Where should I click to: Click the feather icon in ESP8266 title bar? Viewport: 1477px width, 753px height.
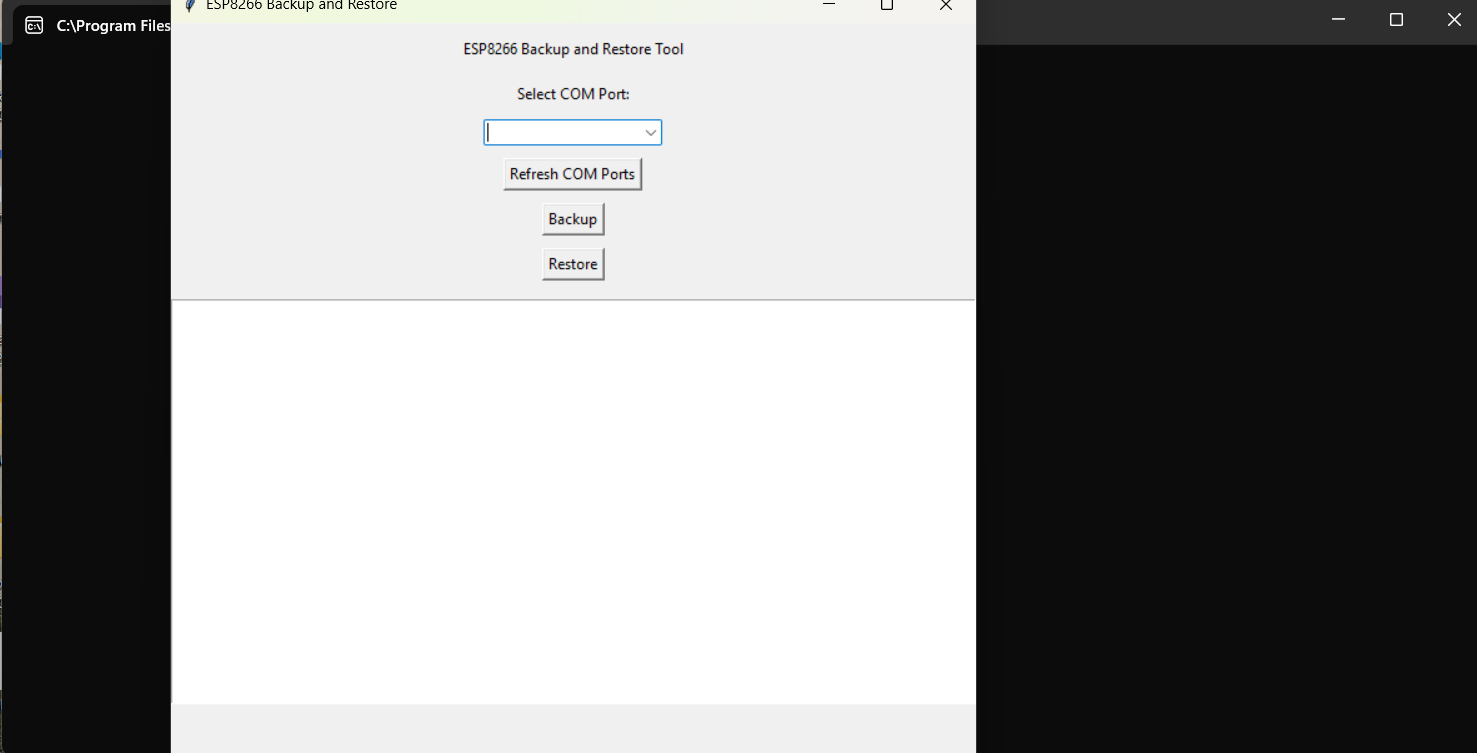(x=190, y=5)
